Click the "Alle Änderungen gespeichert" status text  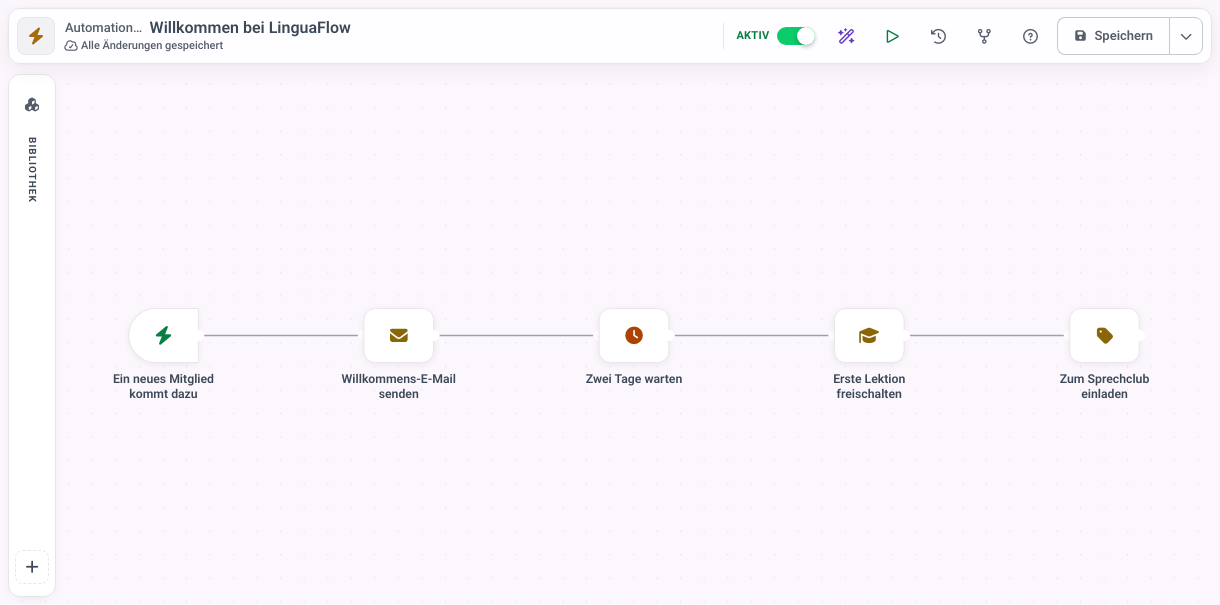pyautogui.click(x=152, y=46)
